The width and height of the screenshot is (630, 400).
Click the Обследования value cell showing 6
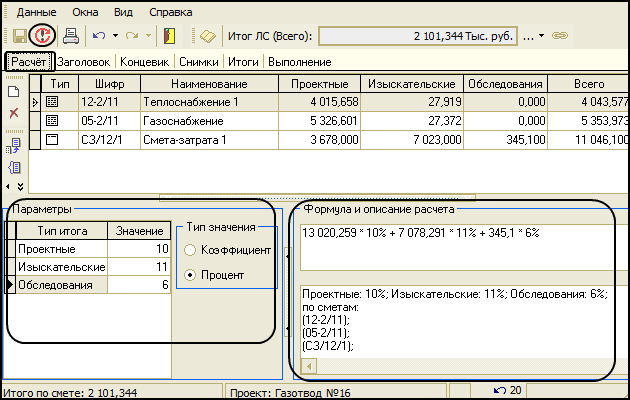pos(138,285)
